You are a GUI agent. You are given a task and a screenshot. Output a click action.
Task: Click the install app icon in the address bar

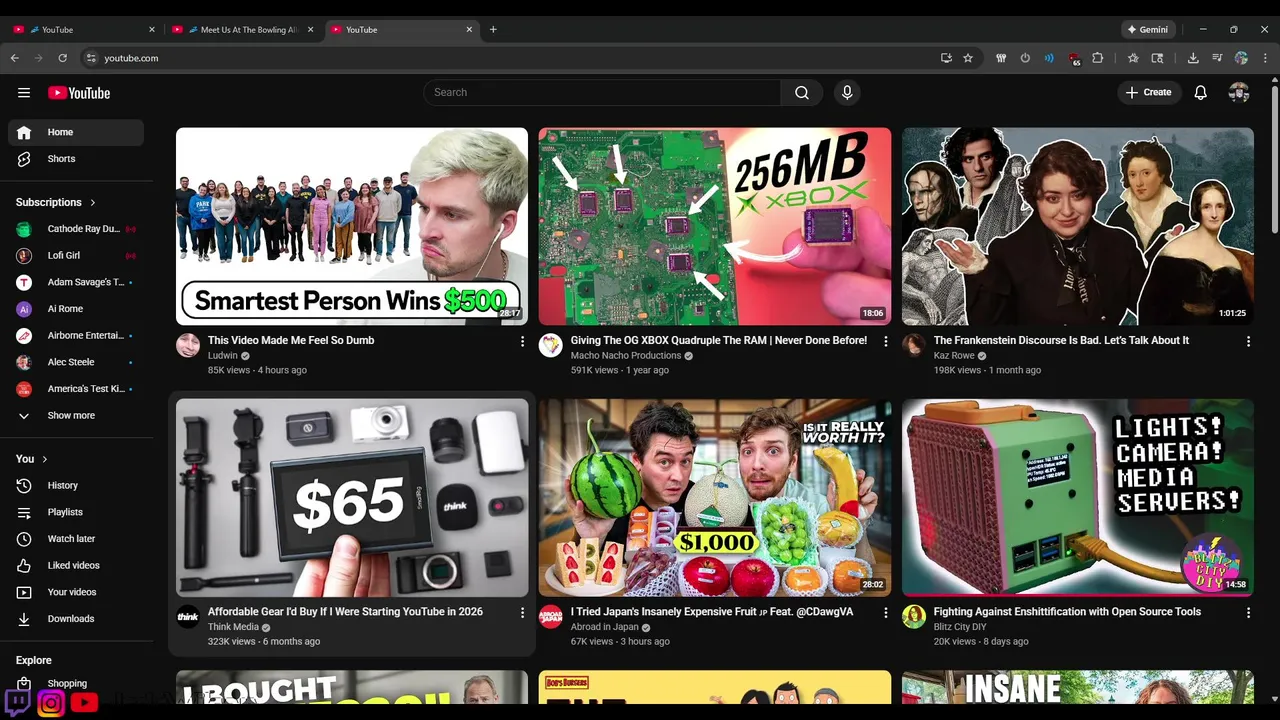click(946, 58)
